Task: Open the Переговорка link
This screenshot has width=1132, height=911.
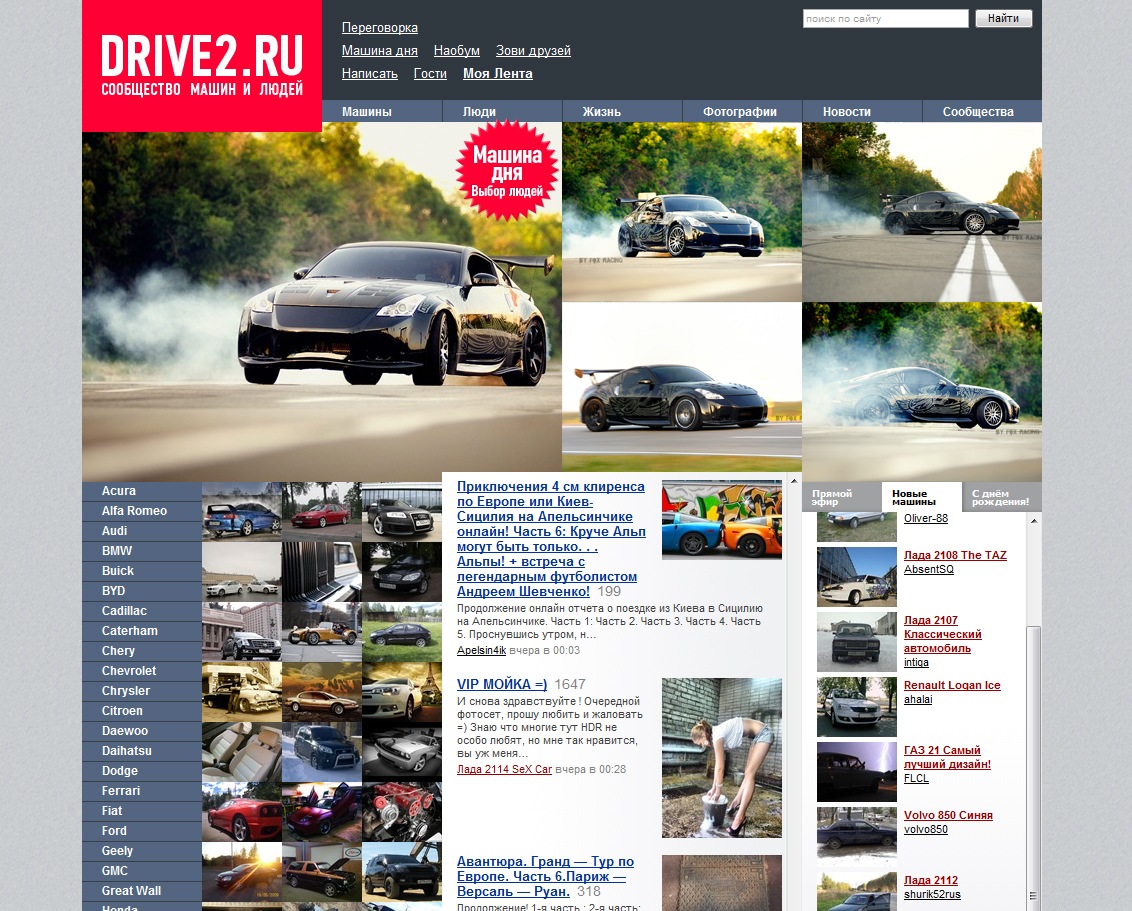Action: coord(380,27)
